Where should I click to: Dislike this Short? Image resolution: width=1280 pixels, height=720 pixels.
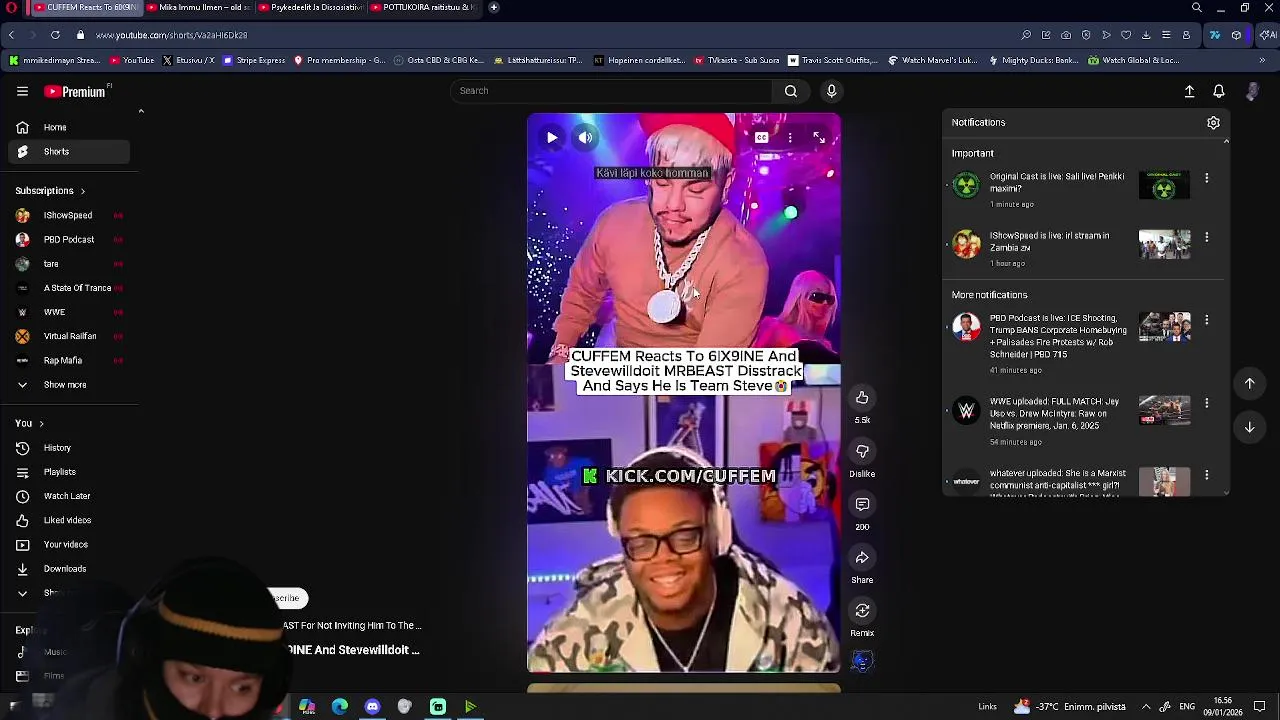click(862, 451)
